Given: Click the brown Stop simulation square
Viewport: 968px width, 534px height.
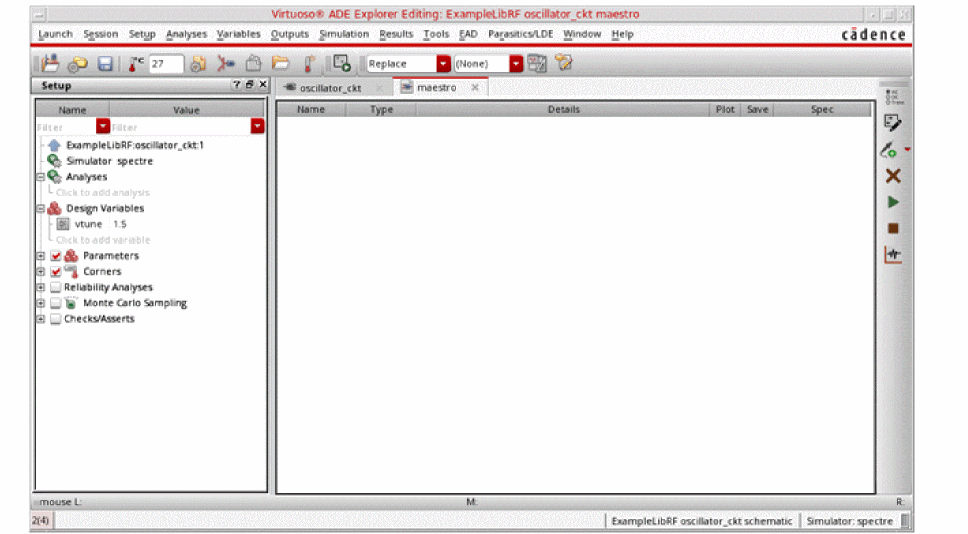Looking at the screenshot, I should pyautogui.click(x=893, y=228).
